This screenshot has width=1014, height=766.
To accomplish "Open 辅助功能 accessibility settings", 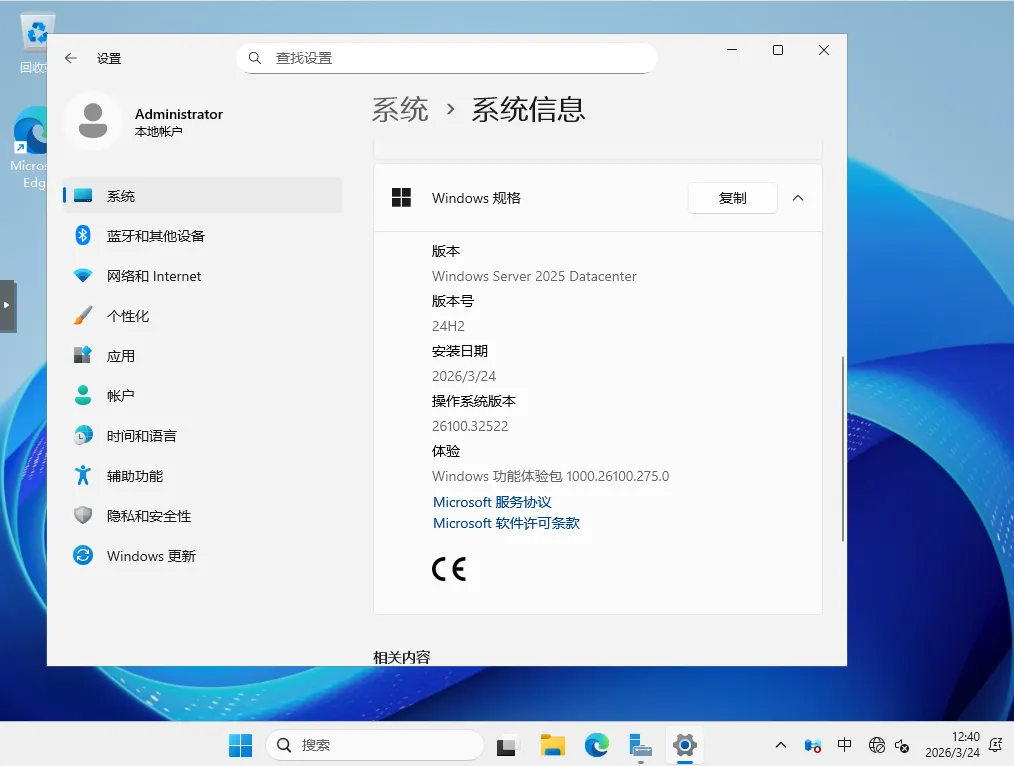I will pos(203,476).
